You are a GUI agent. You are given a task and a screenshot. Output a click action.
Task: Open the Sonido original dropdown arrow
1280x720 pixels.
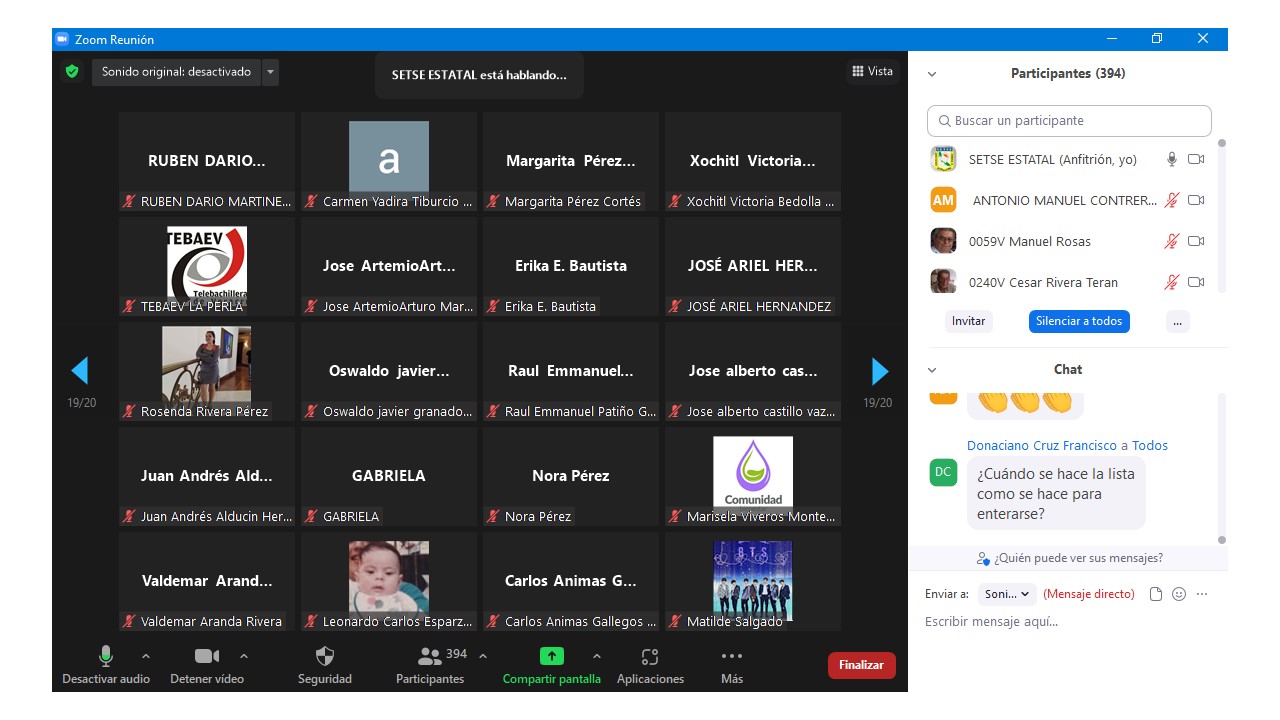pos(271,72)
